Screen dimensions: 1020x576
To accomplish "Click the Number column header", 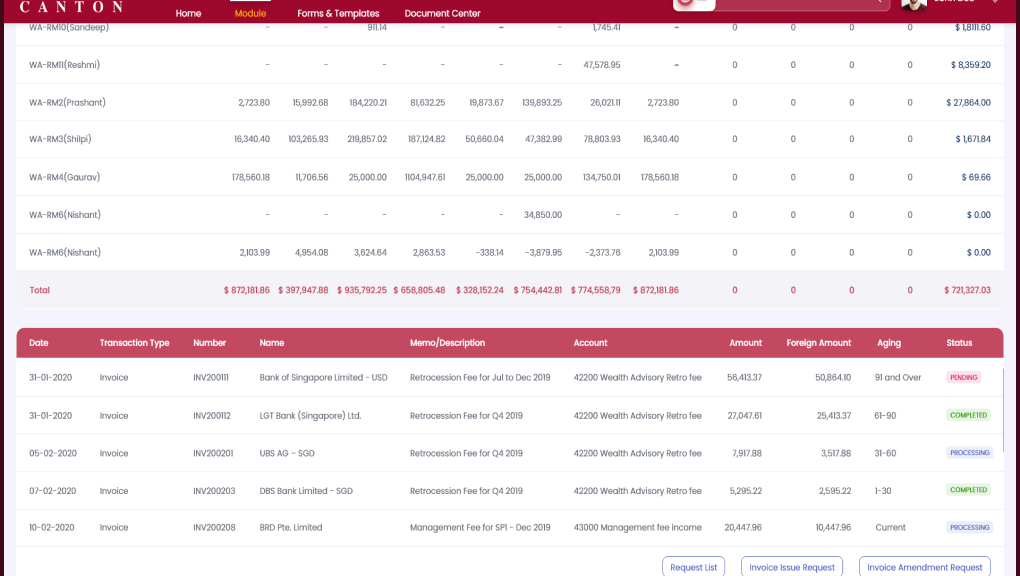I will click(x=209, y=343).
